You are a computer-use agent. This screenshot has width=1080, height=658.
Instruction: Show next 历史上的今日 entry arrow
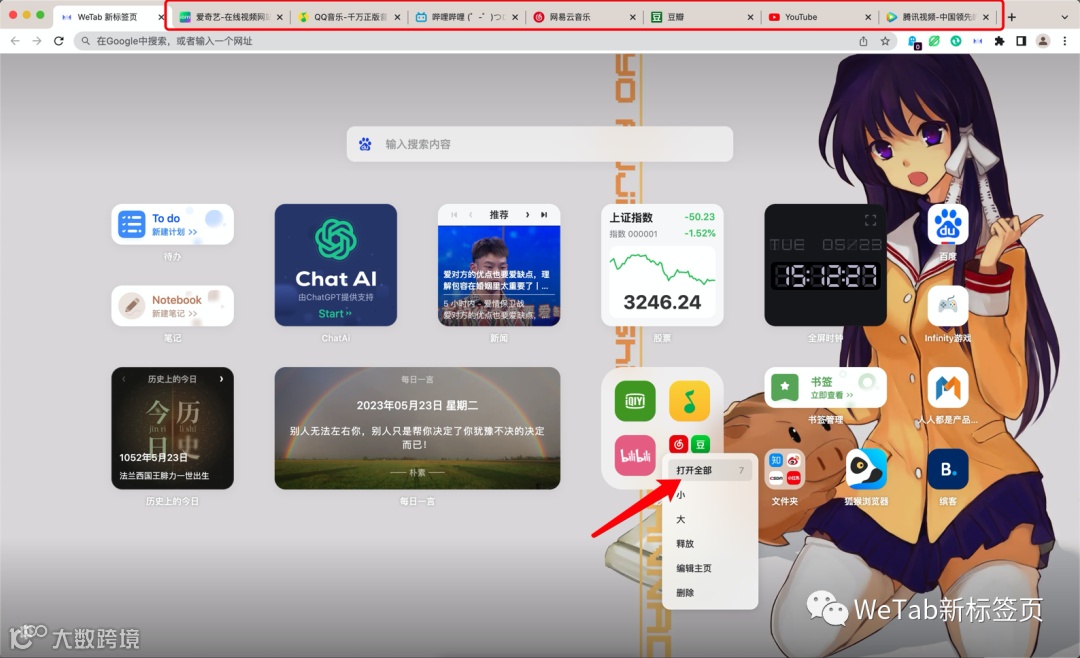click(221, 379)
